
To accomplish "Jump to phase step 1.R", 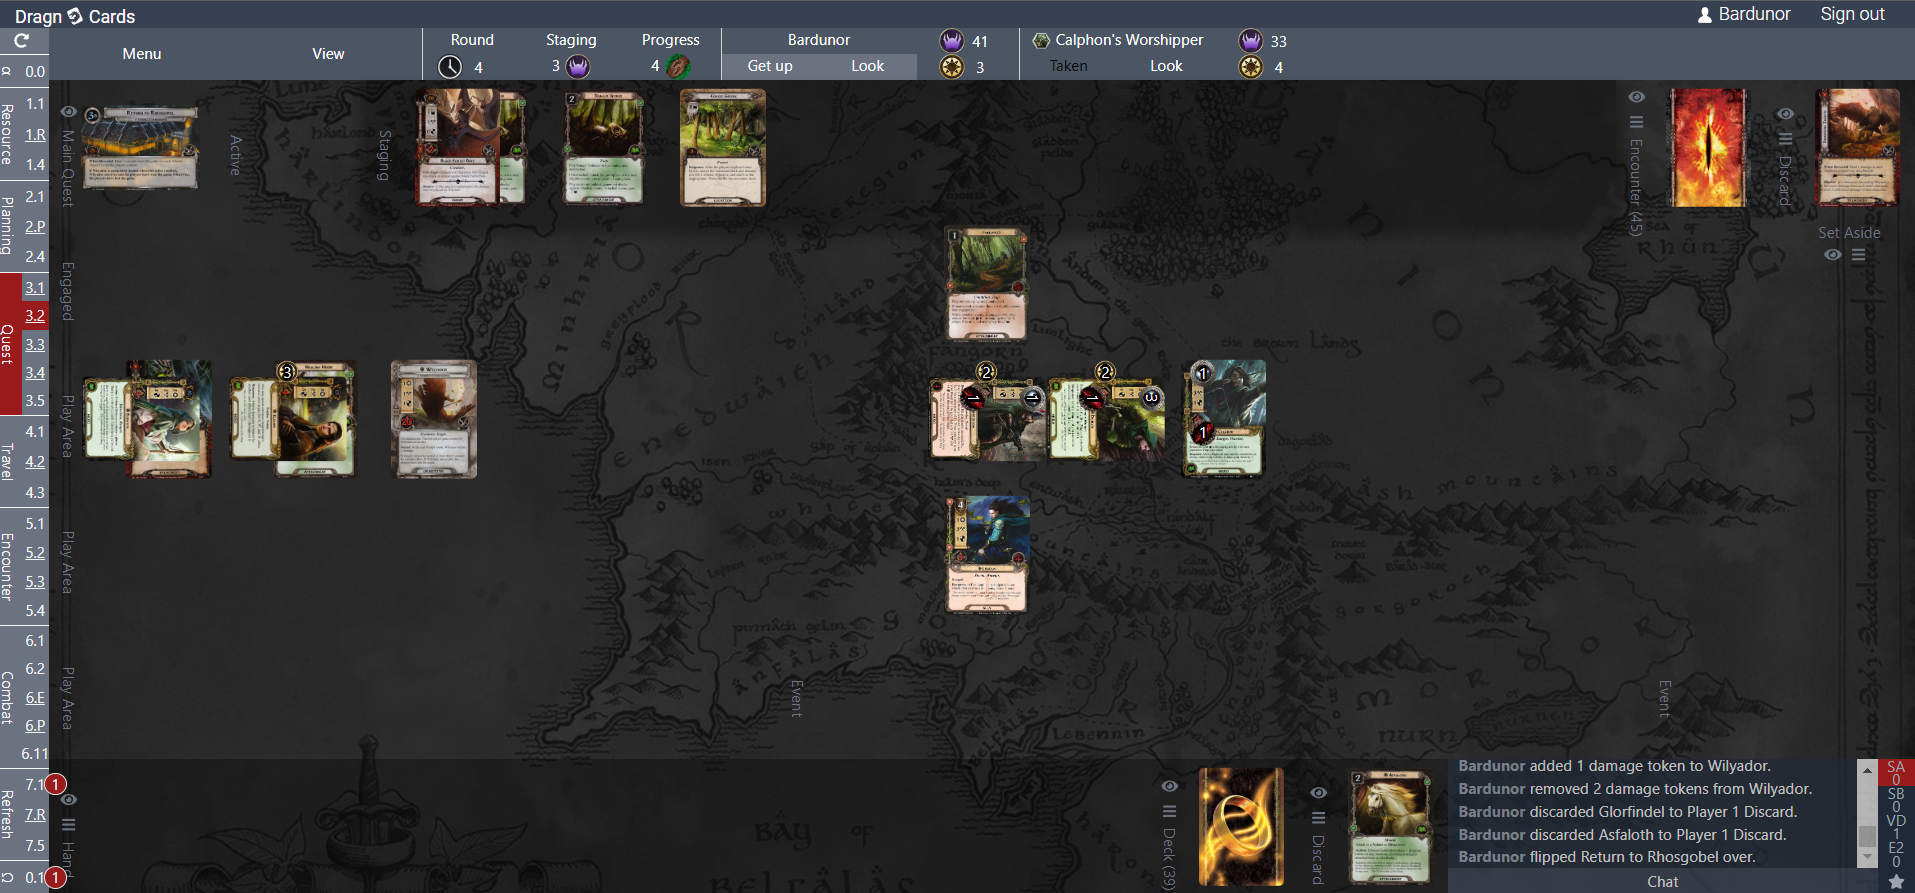I will (35, 135).
